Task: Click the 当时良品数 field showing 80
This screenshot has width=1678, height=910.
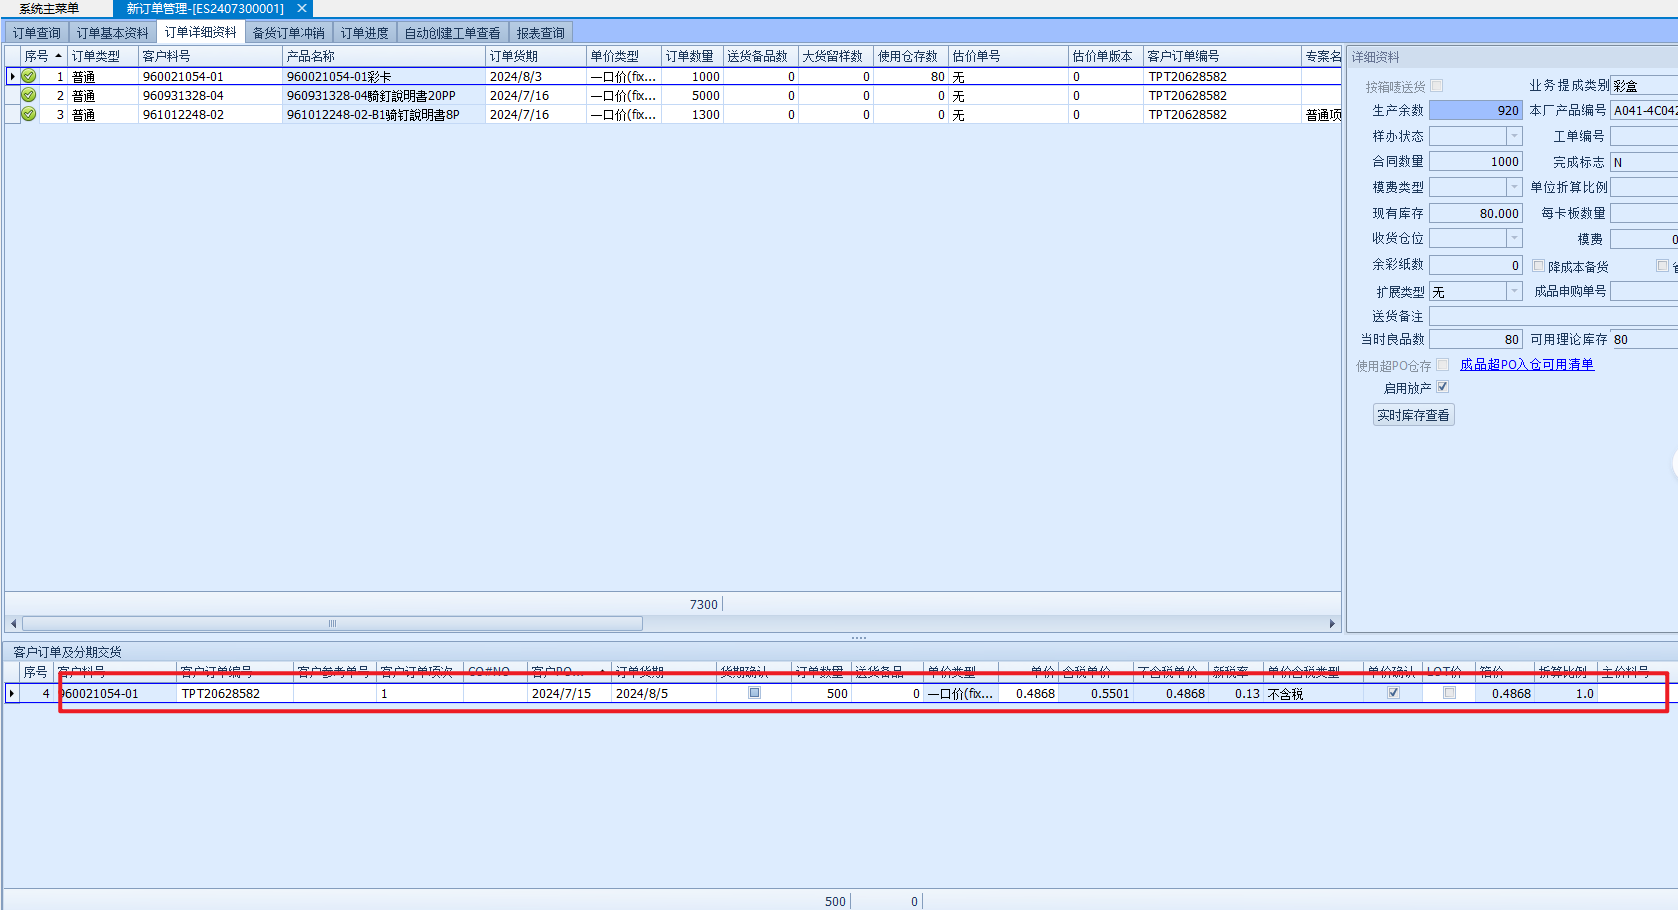Action: (x=1476, y=339)
